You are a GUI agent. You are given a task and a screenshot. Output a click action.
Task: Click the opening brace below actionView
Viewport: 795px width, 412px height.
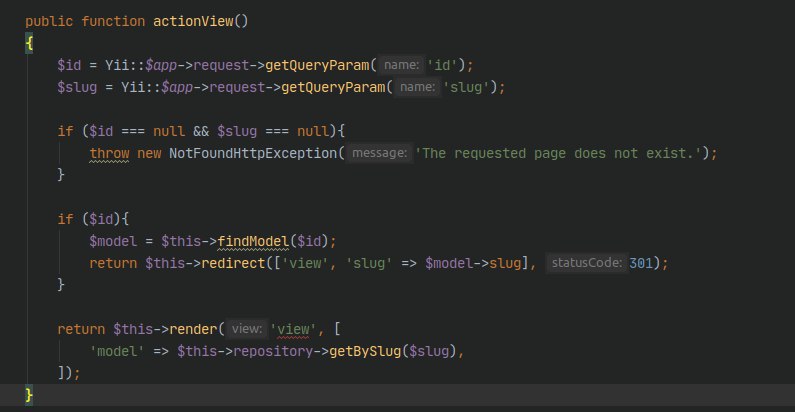(29, 43)
